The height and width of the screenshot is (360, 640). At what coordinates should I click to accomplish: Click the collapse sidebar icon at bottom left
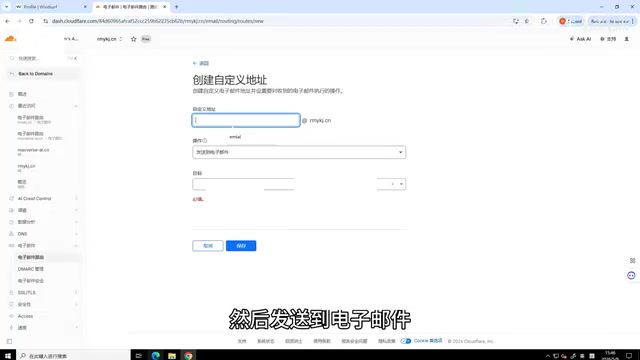coord(9,341)
